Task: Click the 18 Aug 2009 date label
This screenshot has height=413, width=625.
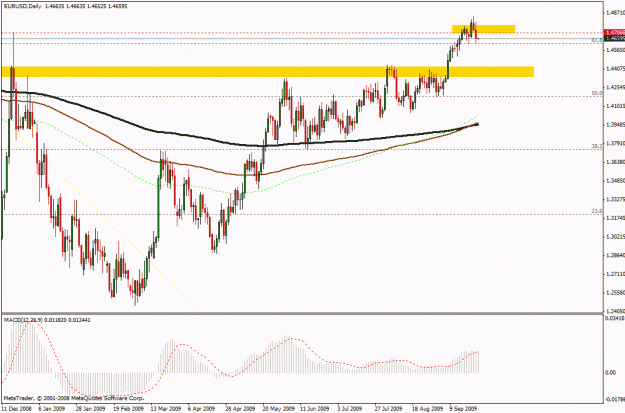Action: click(427, 409)
